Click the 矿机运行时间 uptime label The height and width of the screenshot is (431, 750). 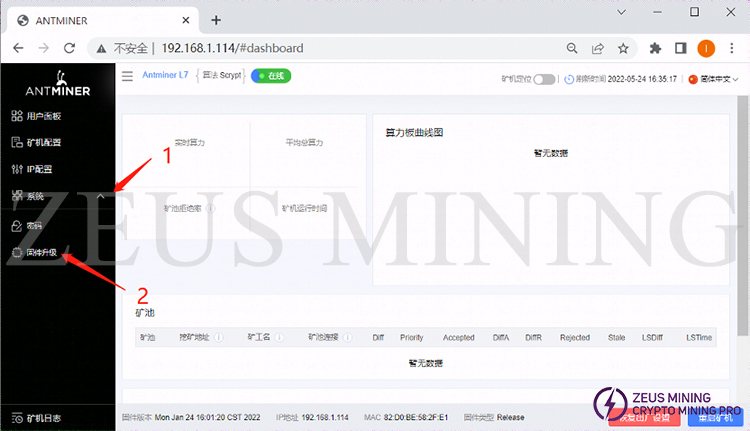click(x=304, y=208)
